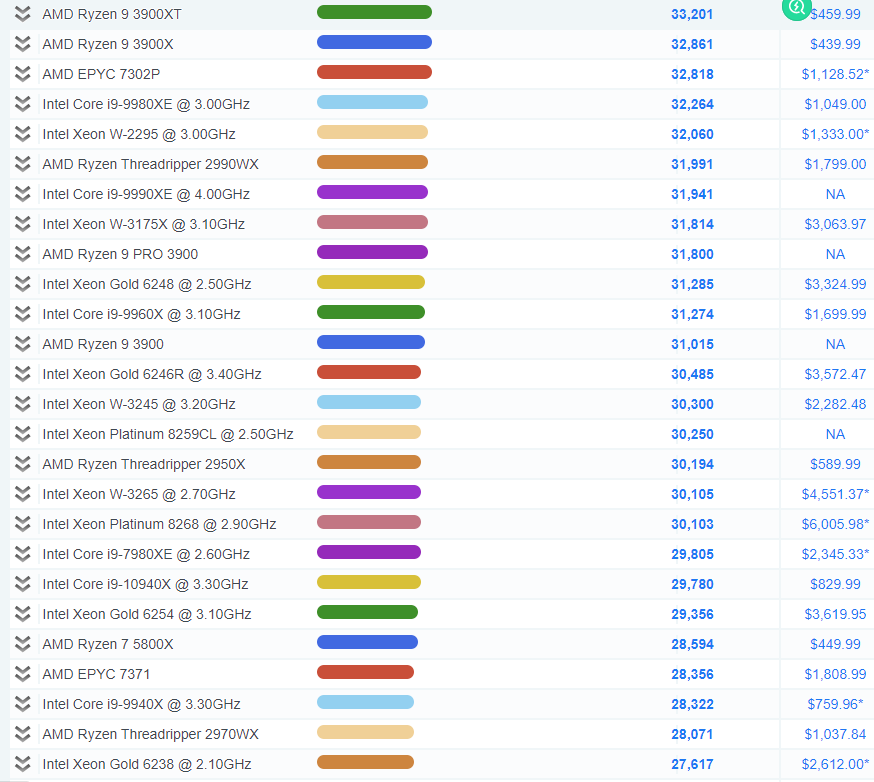This screenshot has height=782, width=874.
Task: Expand the Threadripper 2970WX row chevron
Action: click(22, 734)
